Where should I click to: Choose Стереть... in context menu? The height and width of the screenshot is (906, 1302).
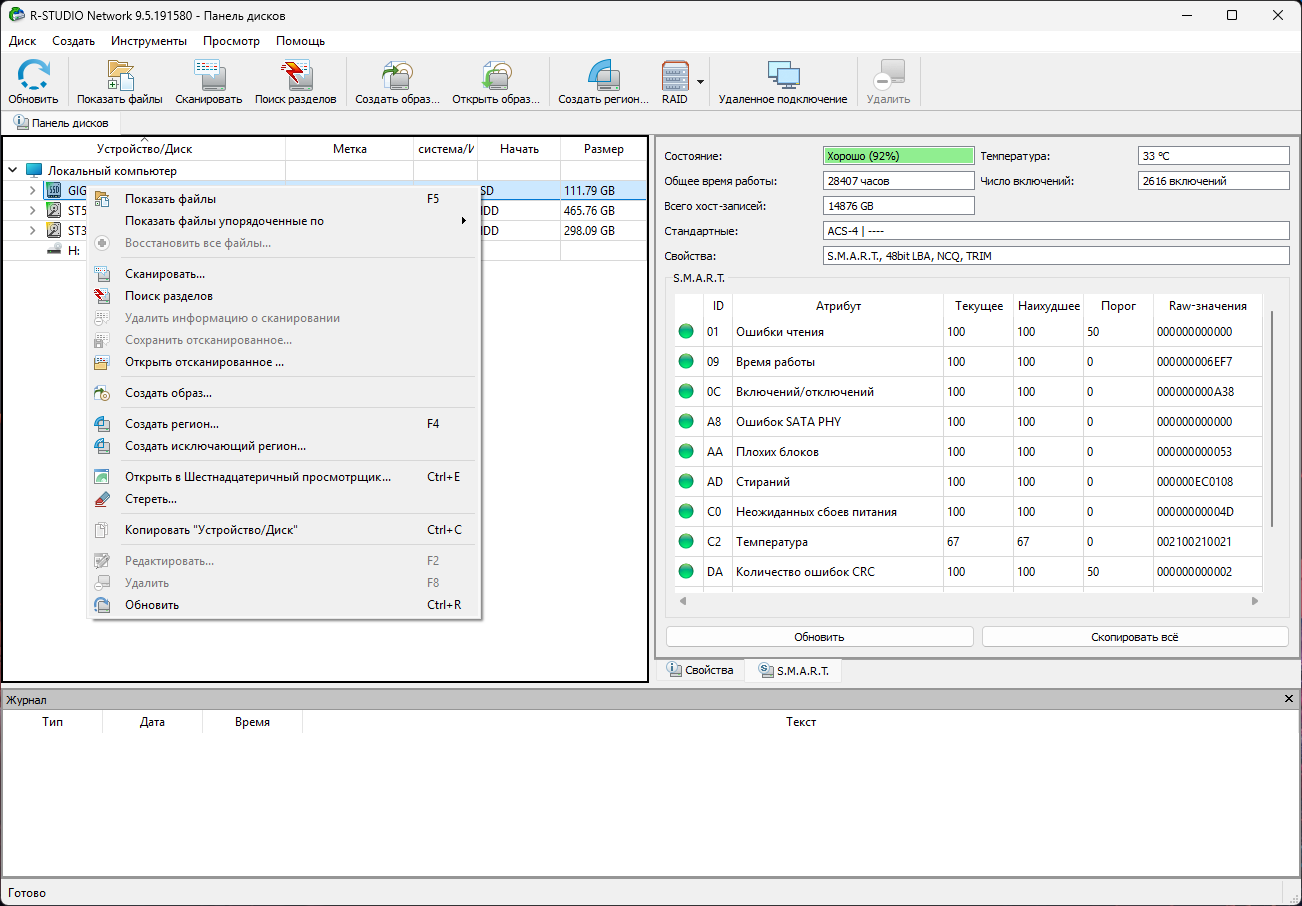click(285, 499)
